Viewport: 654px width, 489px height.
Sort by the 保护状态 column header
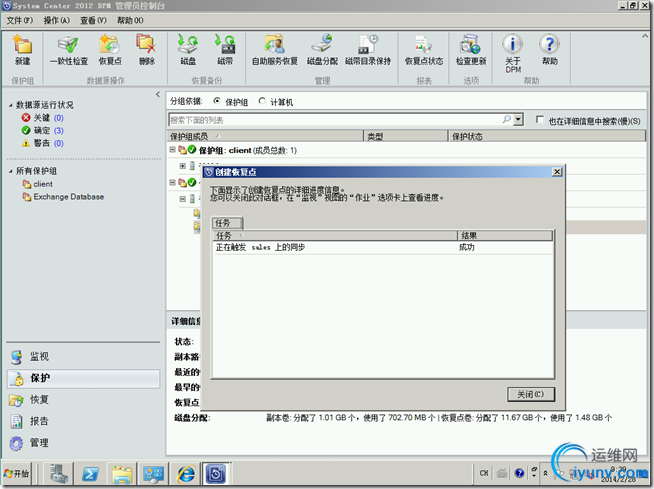547,136
